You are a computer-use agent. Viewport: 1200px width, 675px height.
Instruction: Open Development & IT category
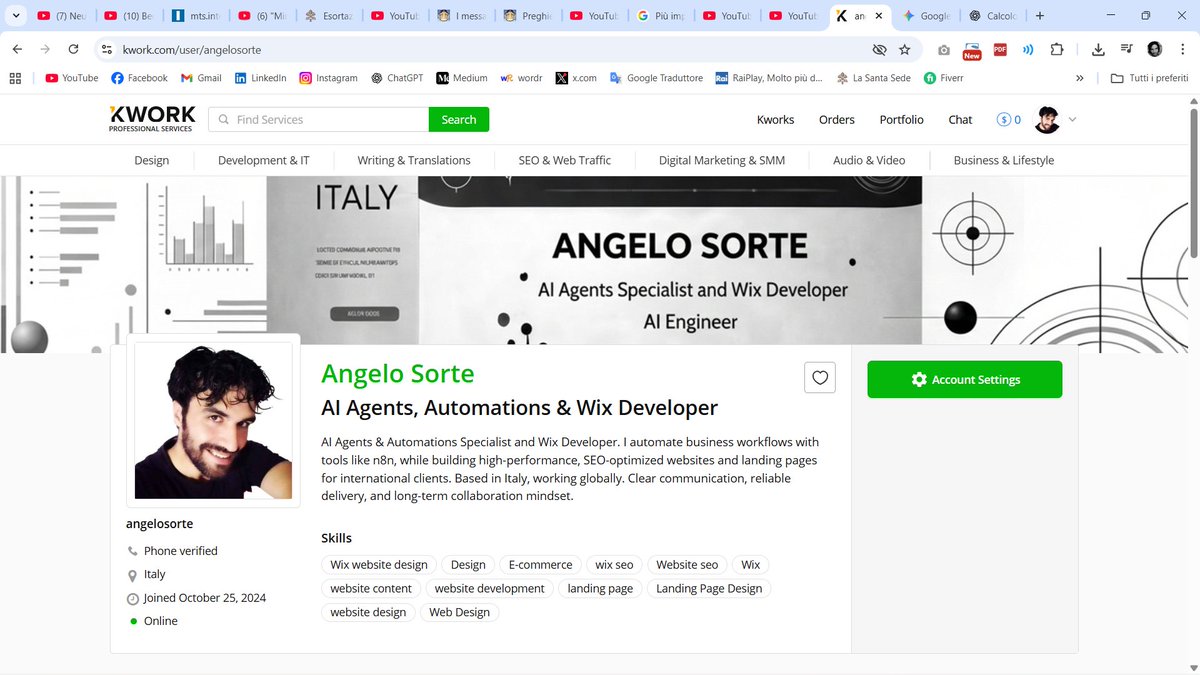pos(263,160)
